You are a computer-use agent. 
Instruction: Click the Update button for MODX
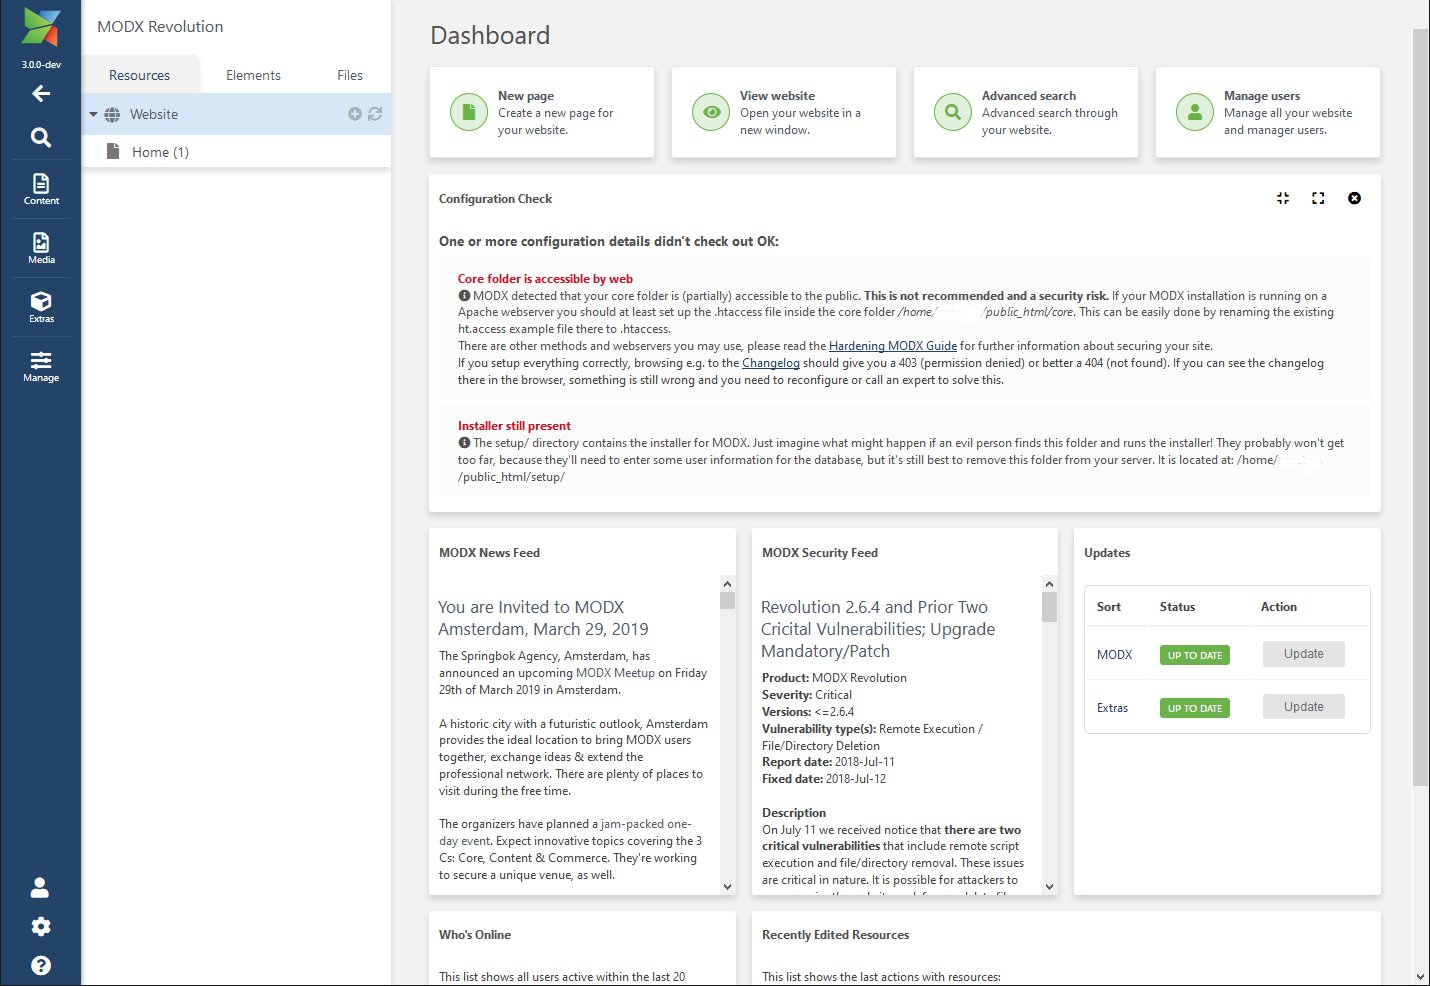click(1303, 654)
